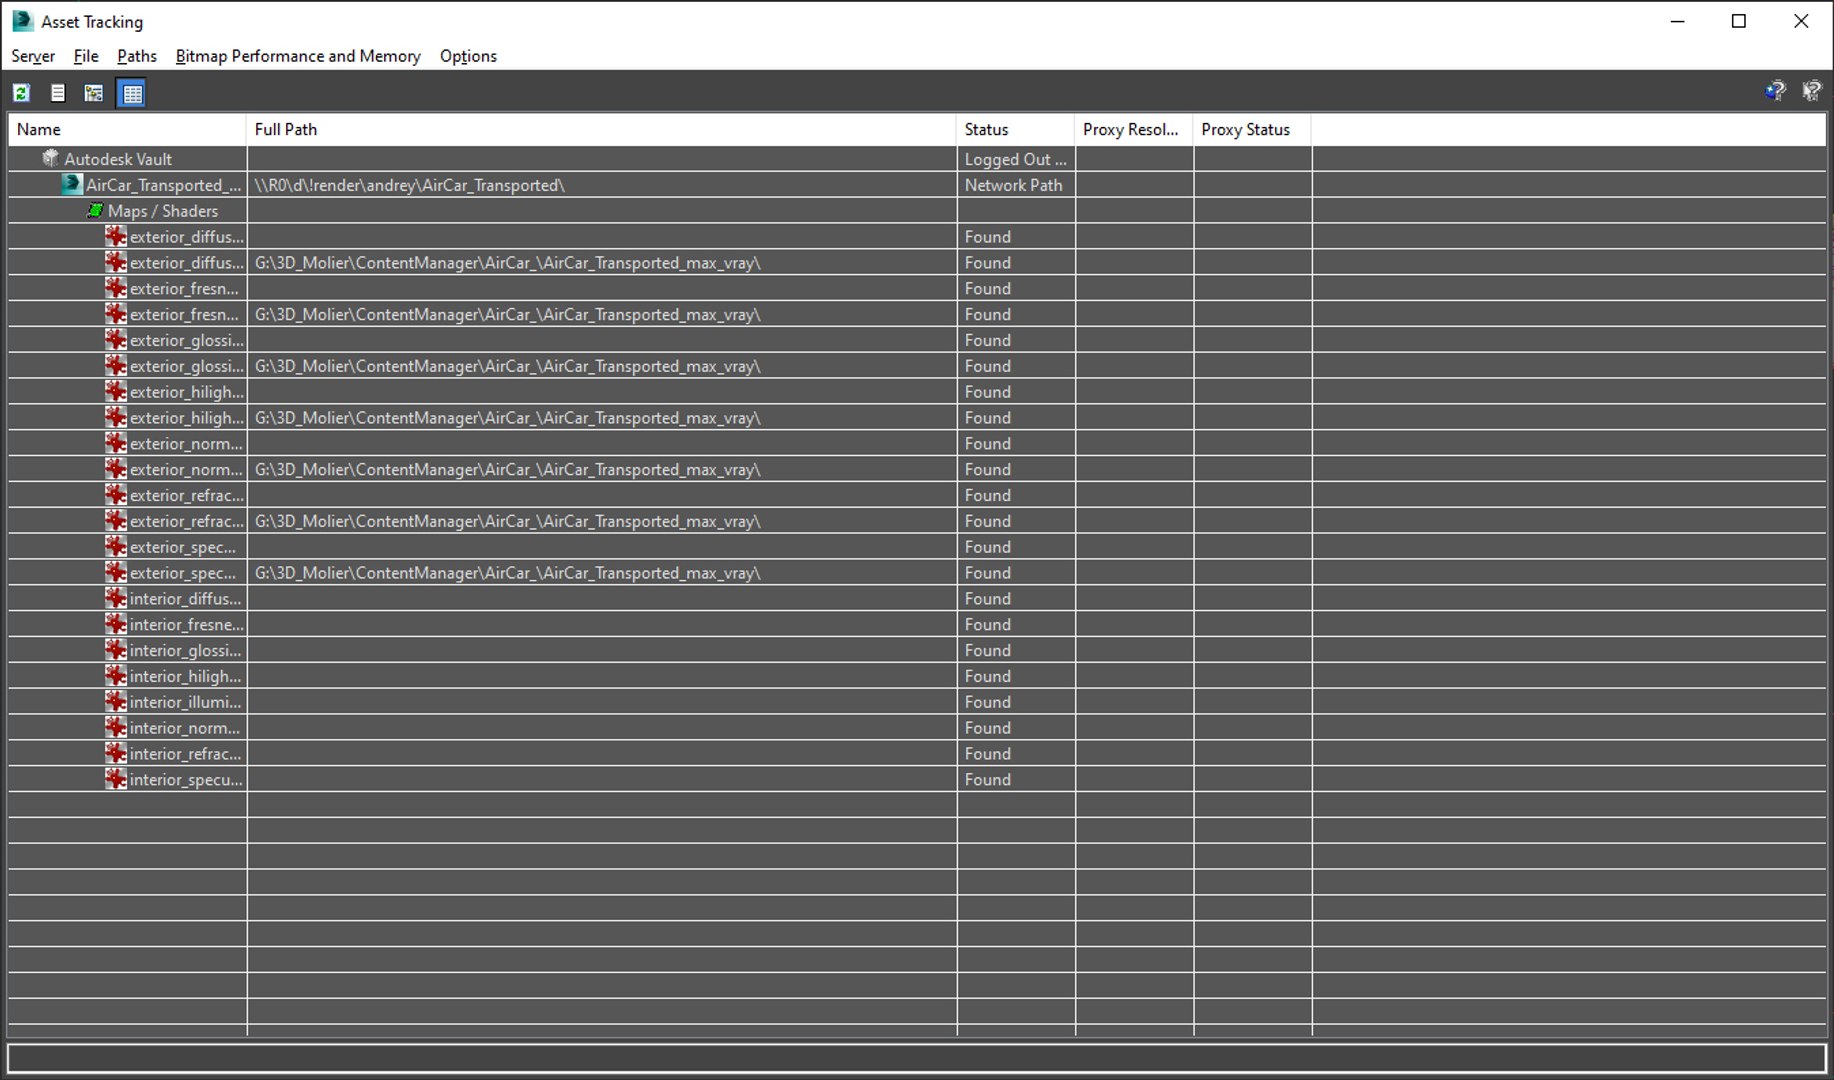Click the G:\ path in exterior_spec row
The image size is (1834, 1080).
point(508,574)
